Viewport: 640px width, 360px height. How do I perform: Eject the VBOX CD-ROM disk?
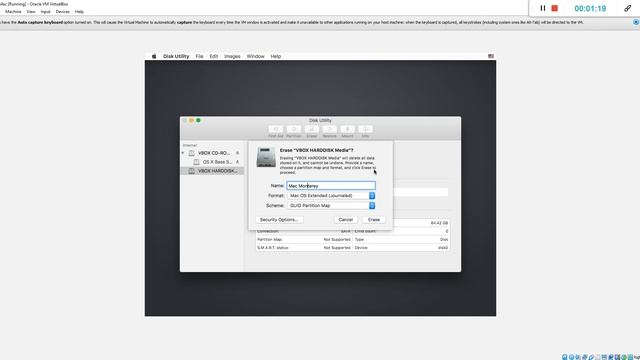point(238,153)
